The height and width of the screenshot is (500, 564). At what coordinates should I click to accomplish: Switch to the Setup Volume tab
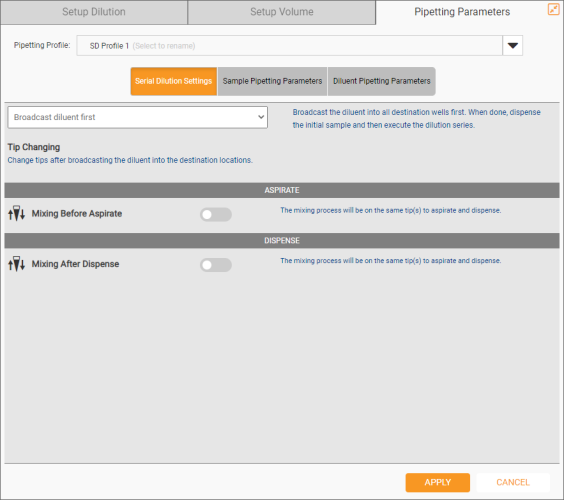282,12
